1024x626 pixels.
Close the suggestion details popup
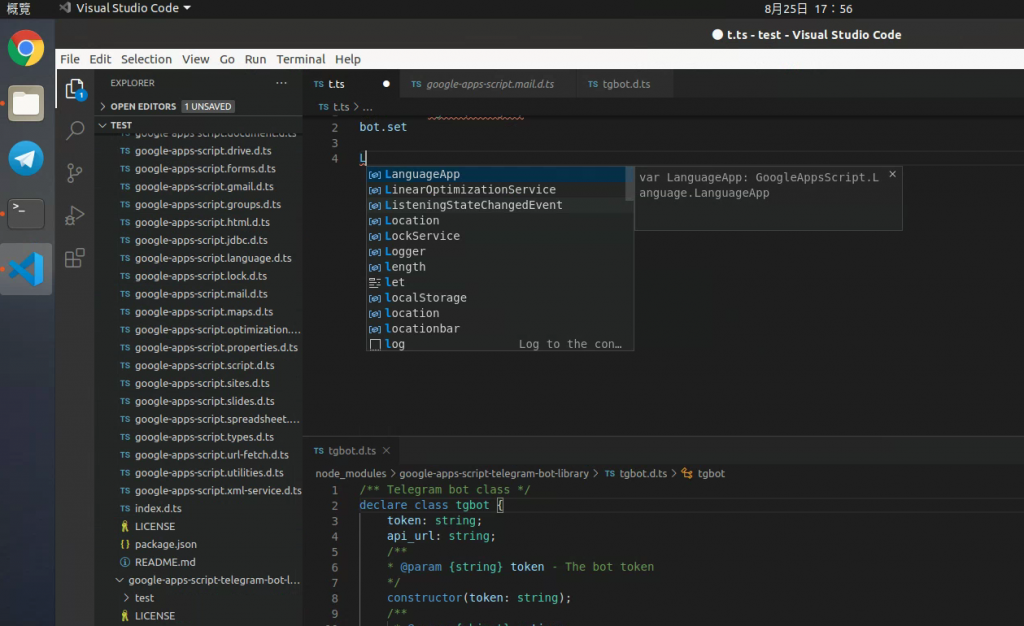tap(893, 174)
